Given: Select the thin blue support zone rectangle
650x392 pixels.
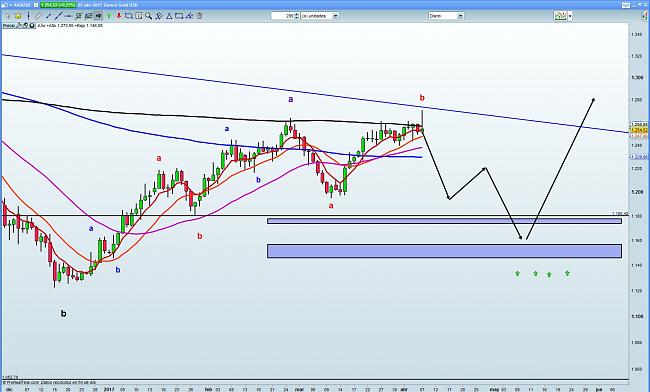Looking at the screenshot, I should pos(444,221).
